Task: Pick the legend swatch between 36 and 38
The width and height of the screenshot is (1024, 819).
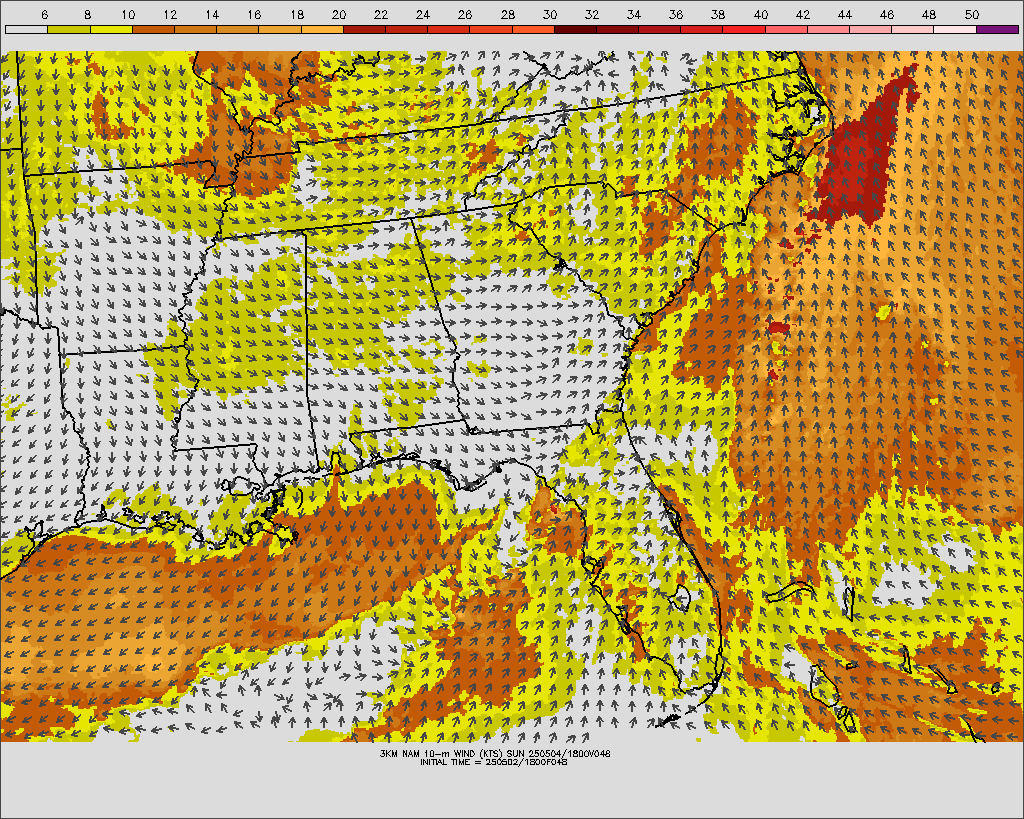Action: tap(702, 29)
